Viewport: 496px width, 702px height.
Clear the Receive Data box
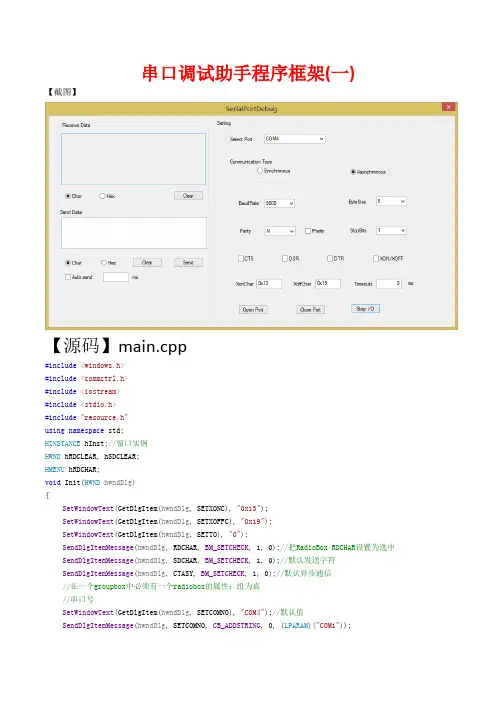(x=188, y=196)
